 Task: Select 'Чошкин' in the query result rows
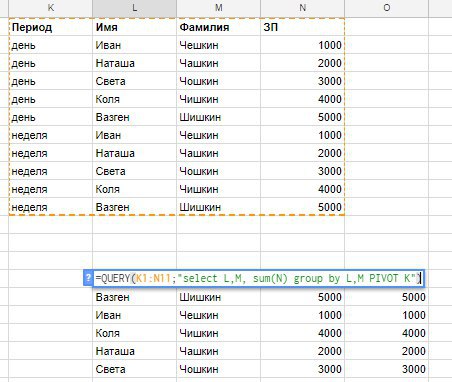coord(219,369)
